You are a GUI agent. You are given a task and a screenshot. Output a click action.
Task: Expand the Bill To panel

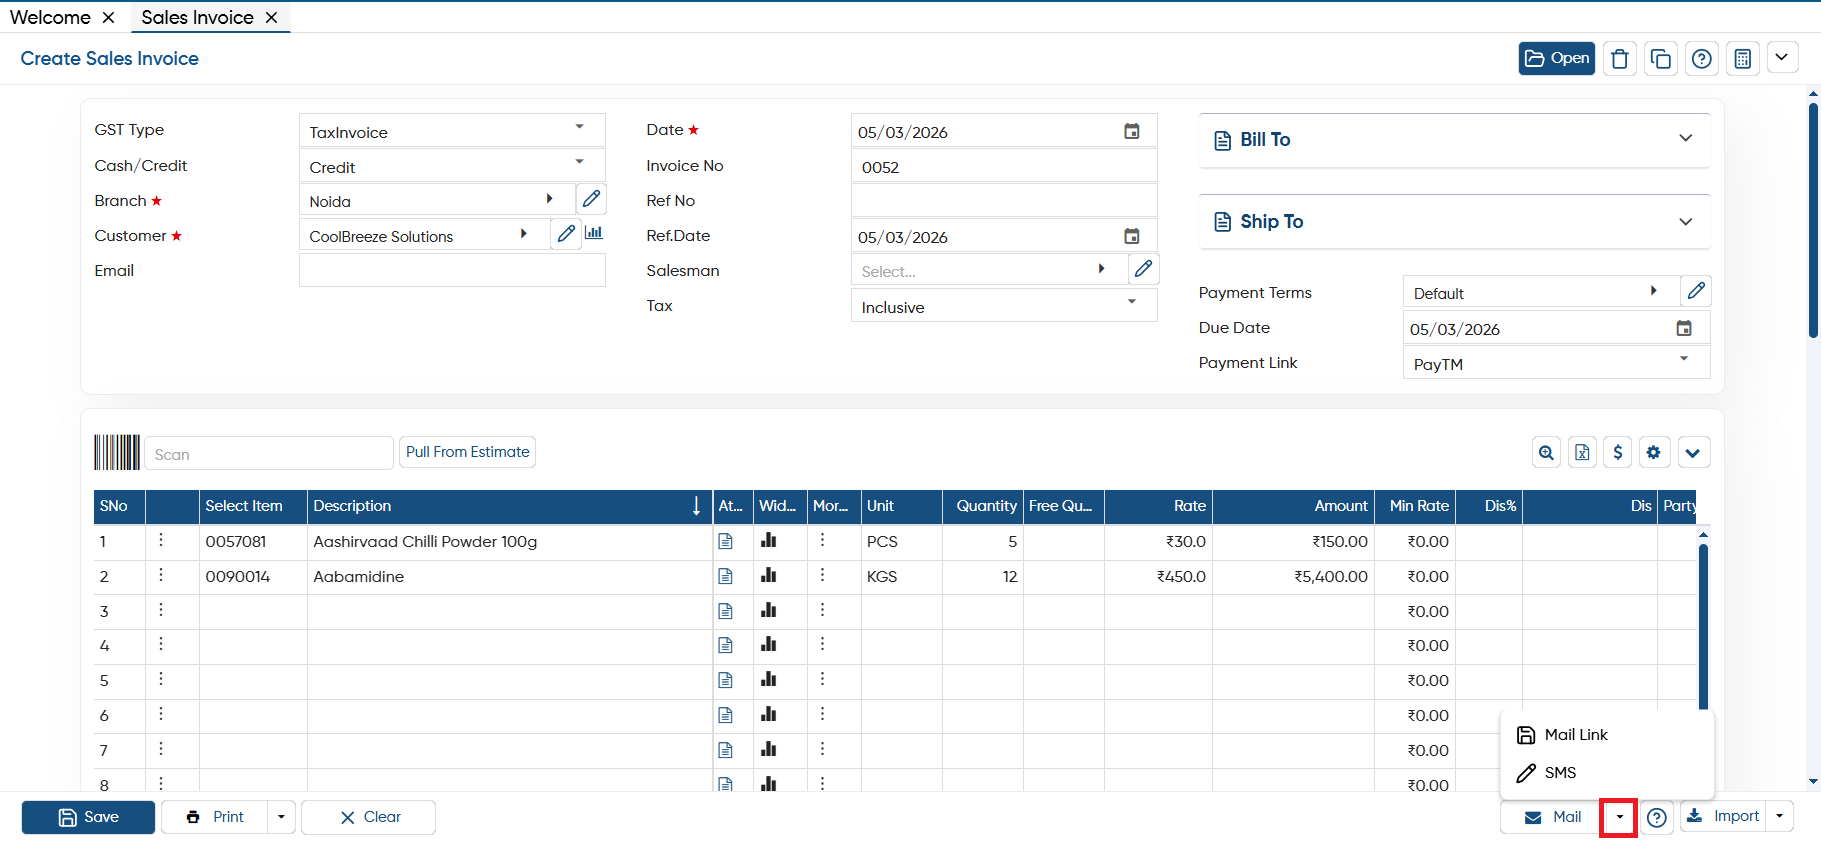tap(1454, 140)
